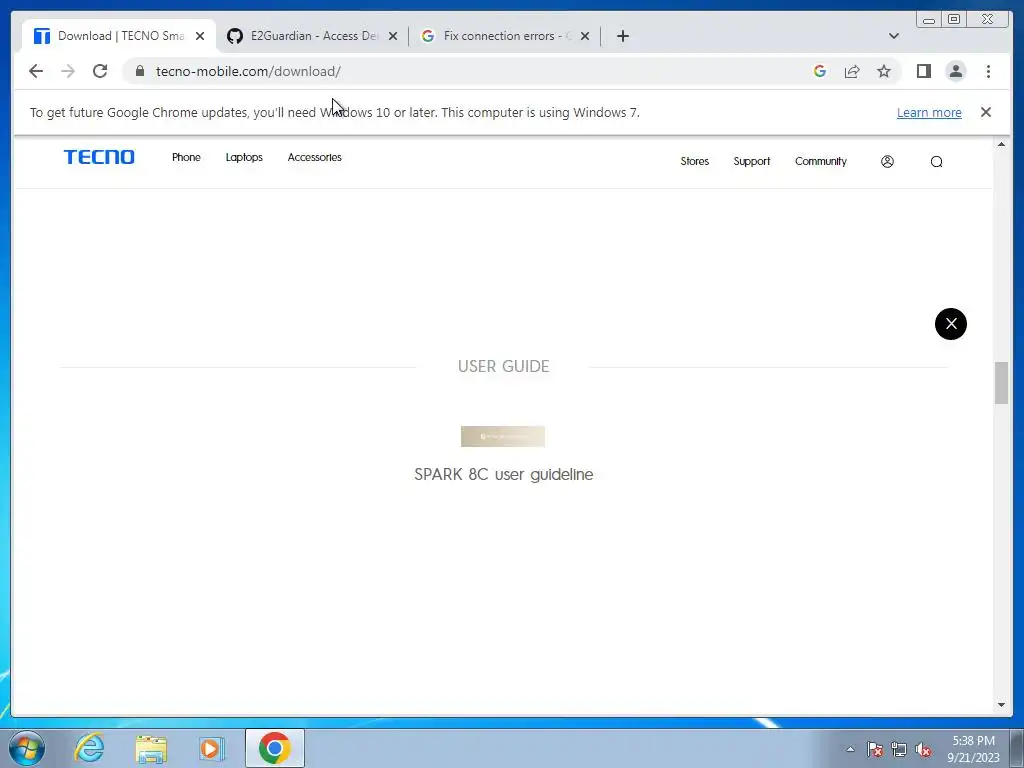Bookmark this page with star icon
This screenshot has height=768, width=1024.
pyautogui.click(x=884, y=71)
